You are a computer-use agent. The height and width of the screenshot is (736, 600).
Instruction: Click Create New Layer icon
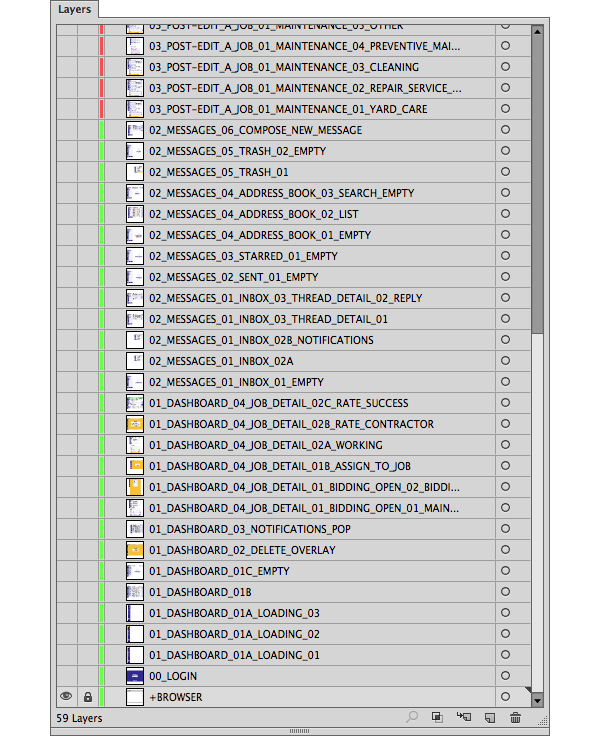[x=490, y=718]
